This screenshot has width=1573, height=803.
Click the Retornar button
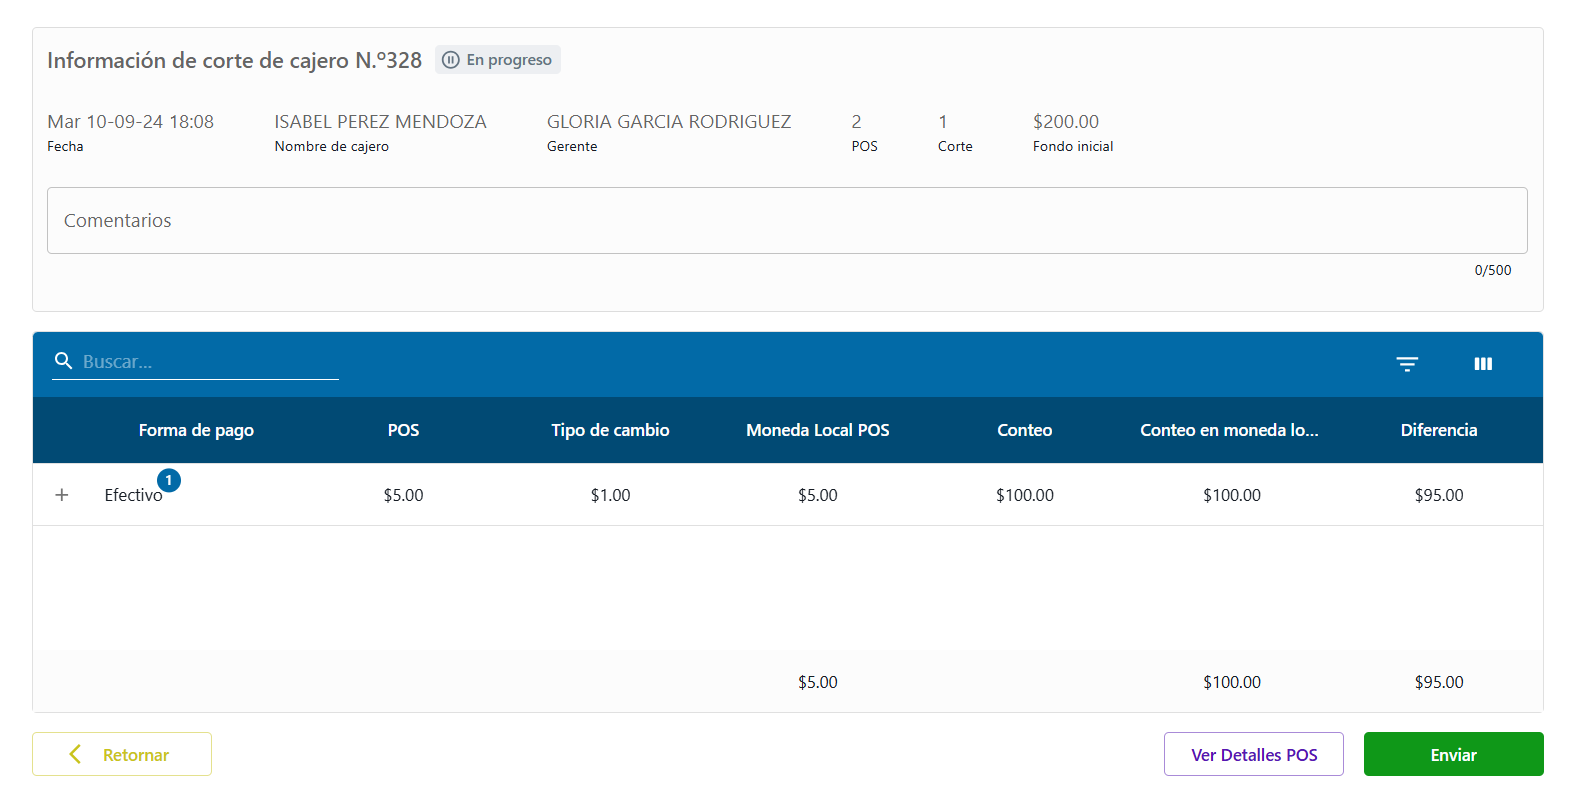click(x=122, y=754)
